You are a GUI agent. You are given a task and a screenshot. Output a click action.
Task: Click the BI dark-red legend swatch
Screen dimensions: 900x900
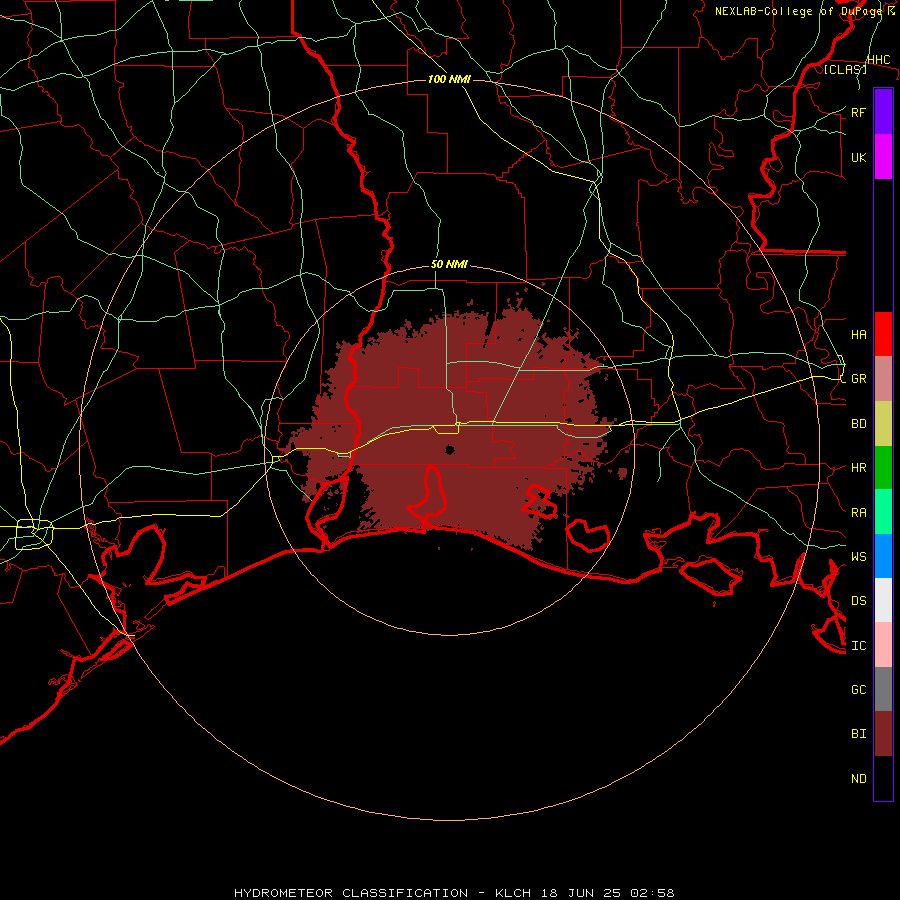point(883,734)
